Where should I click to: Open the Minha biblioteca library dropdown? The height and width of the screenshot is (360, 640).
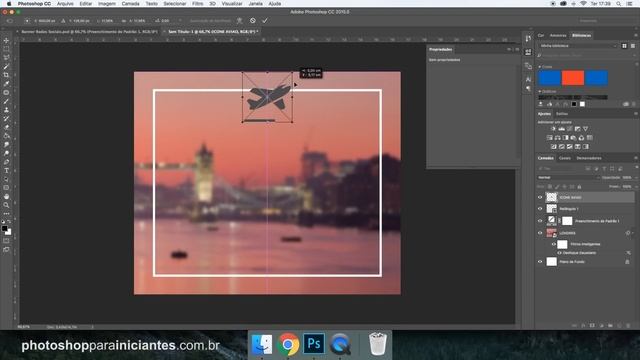click(x=577, y=46)
